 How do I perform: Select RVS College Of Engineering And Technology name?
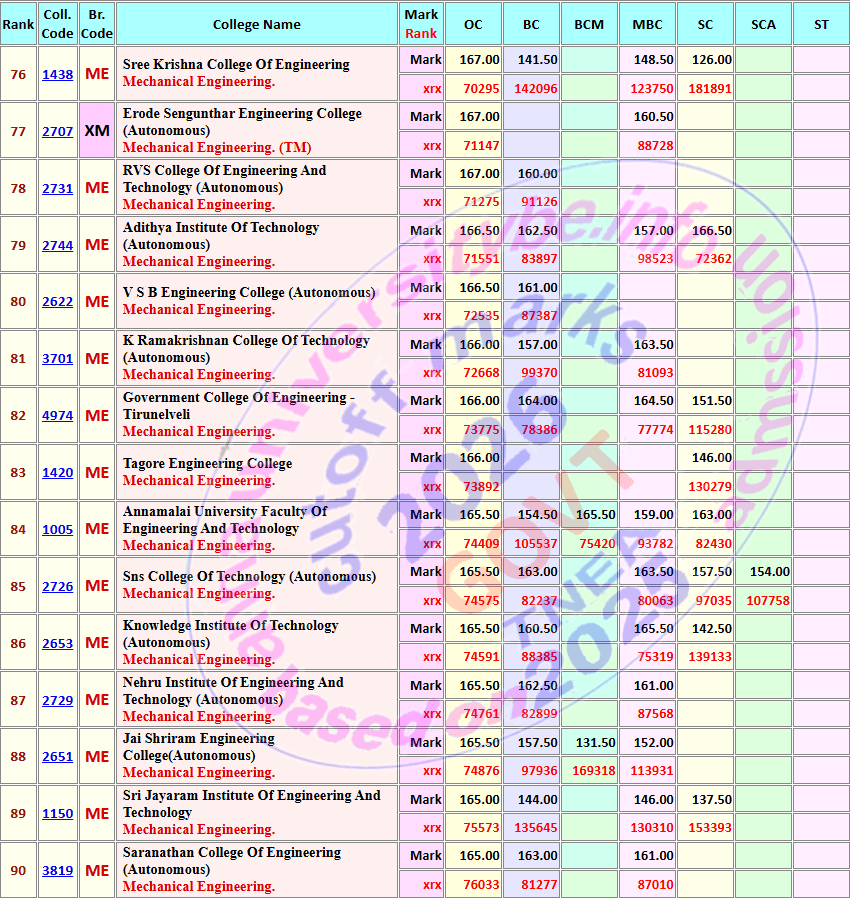[224, 179]
